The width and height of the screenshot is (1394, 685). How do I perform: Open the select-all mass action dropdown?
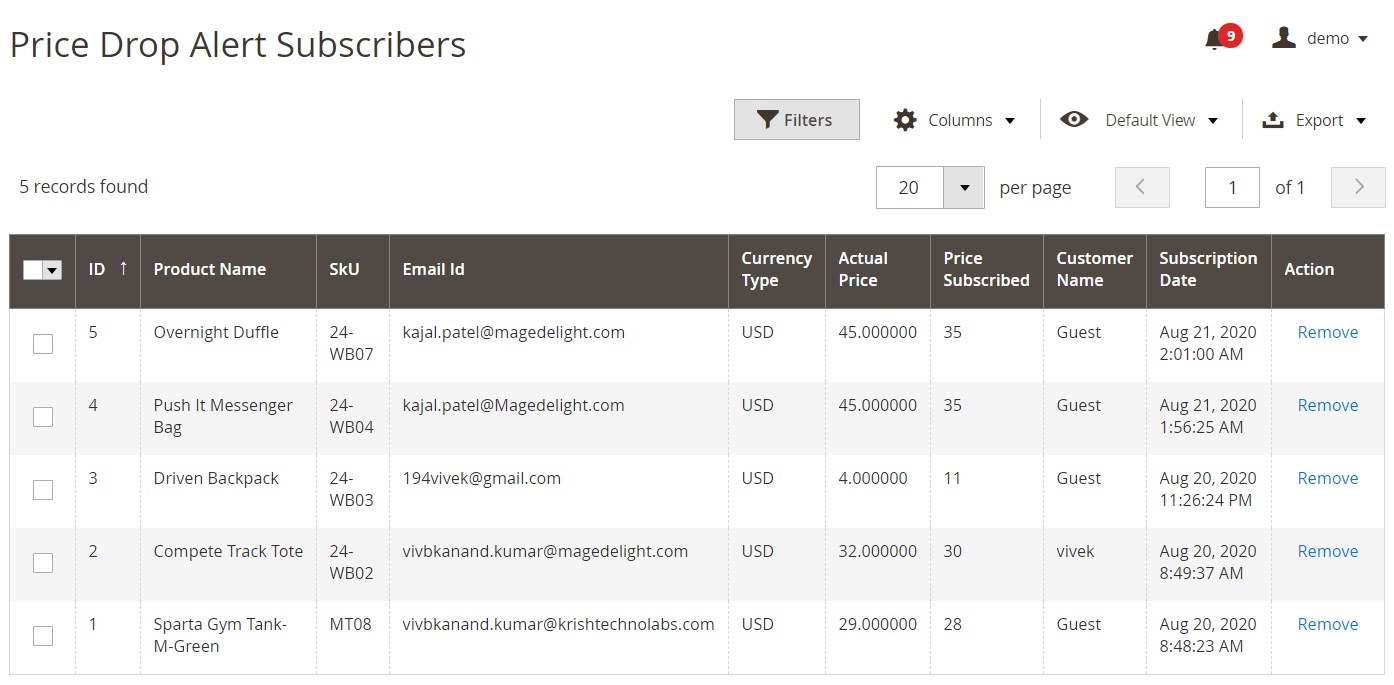tap(52, 270)
